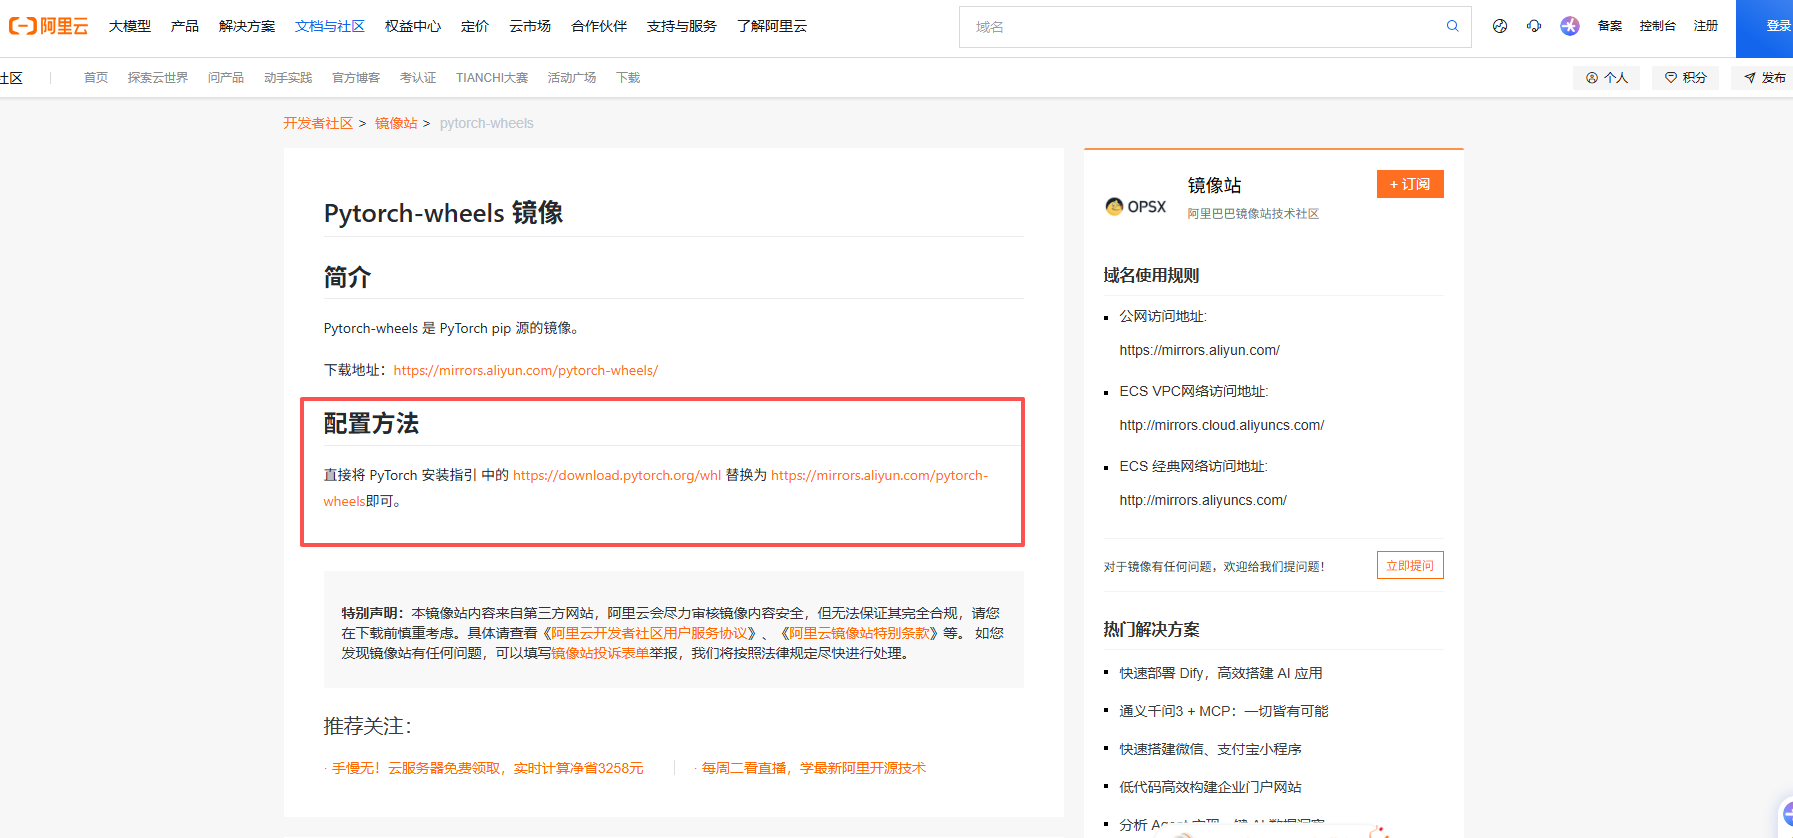The image size is (1793, 838).
Task: Expand the 产品 menu in top navigation
Action: pos(184,26)
